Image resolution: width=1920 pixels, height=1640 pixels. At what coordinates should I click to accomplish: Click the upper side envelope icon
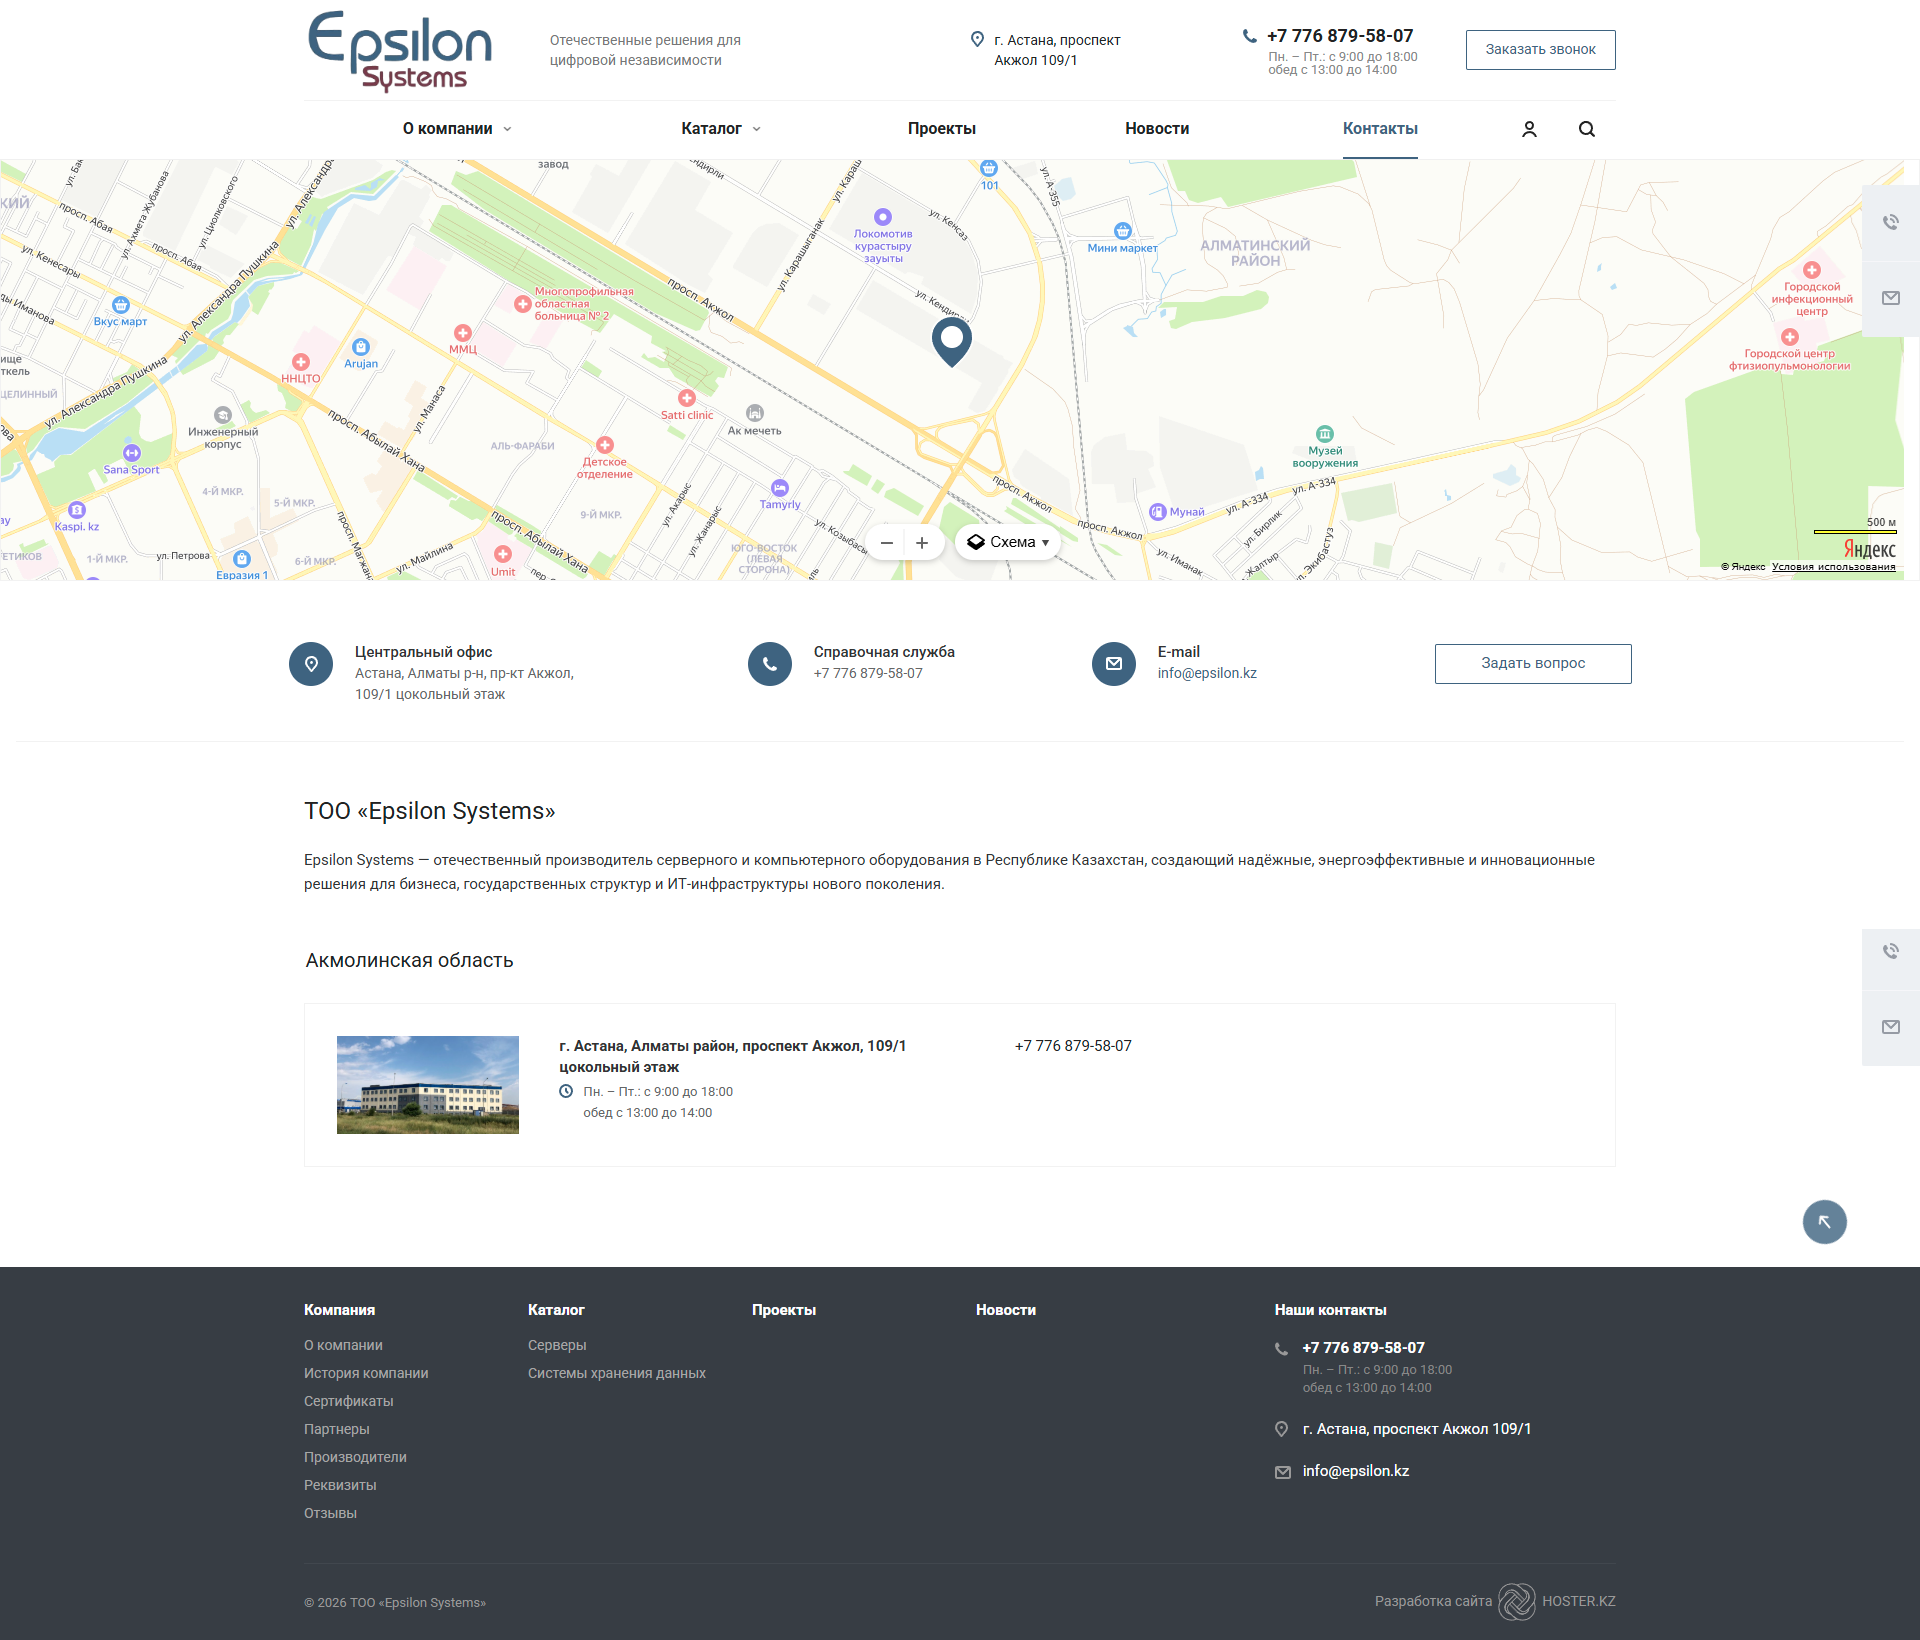[x=1890, y=298]
